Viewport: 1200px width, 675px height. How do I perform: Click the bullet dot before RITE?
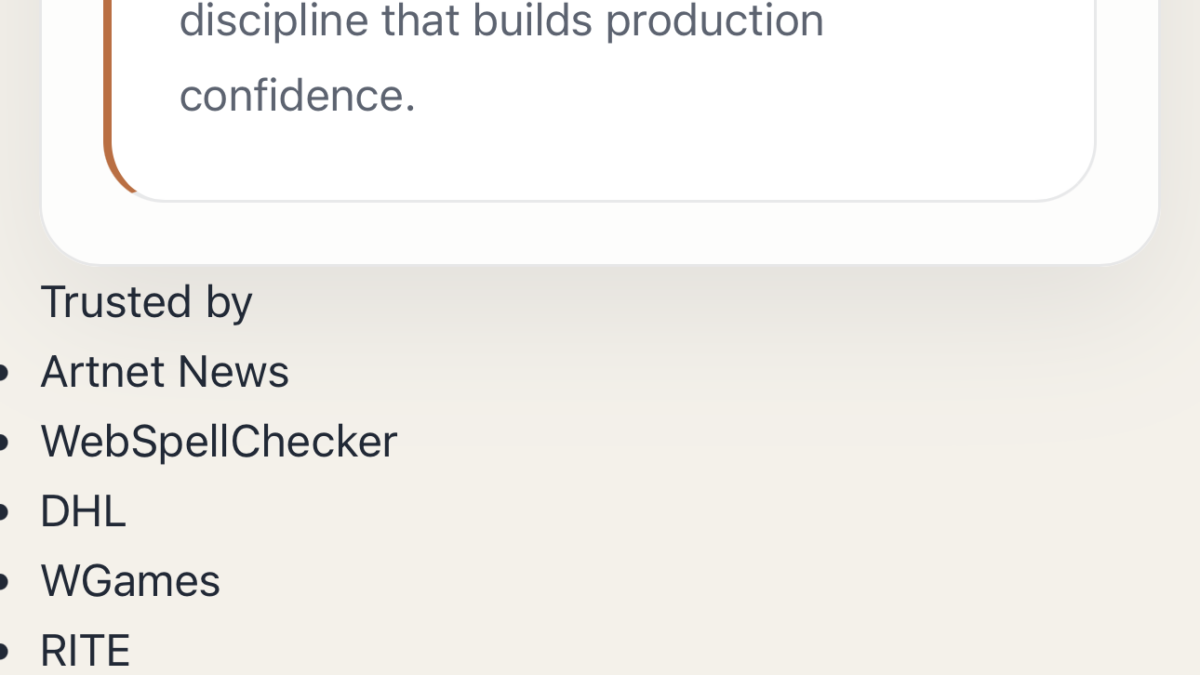click(3, 653)
